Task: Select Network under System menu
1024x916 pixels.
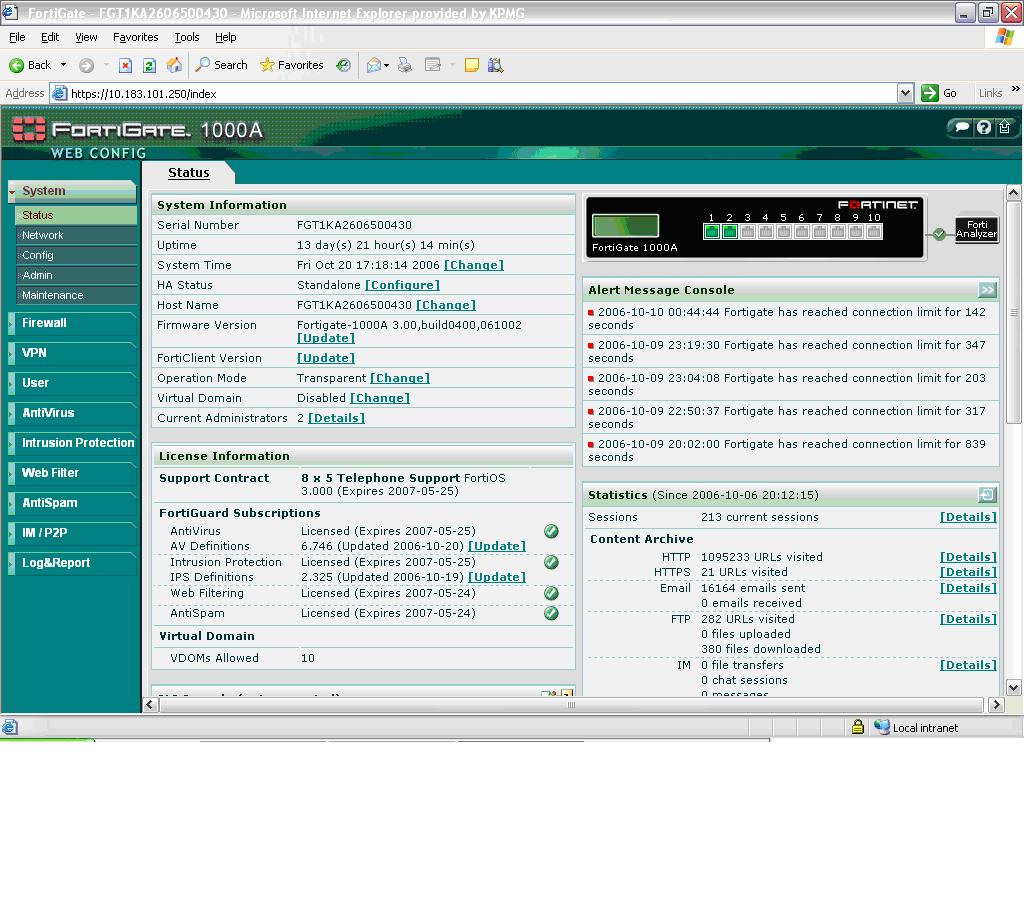Action: [x=43, y=235]
